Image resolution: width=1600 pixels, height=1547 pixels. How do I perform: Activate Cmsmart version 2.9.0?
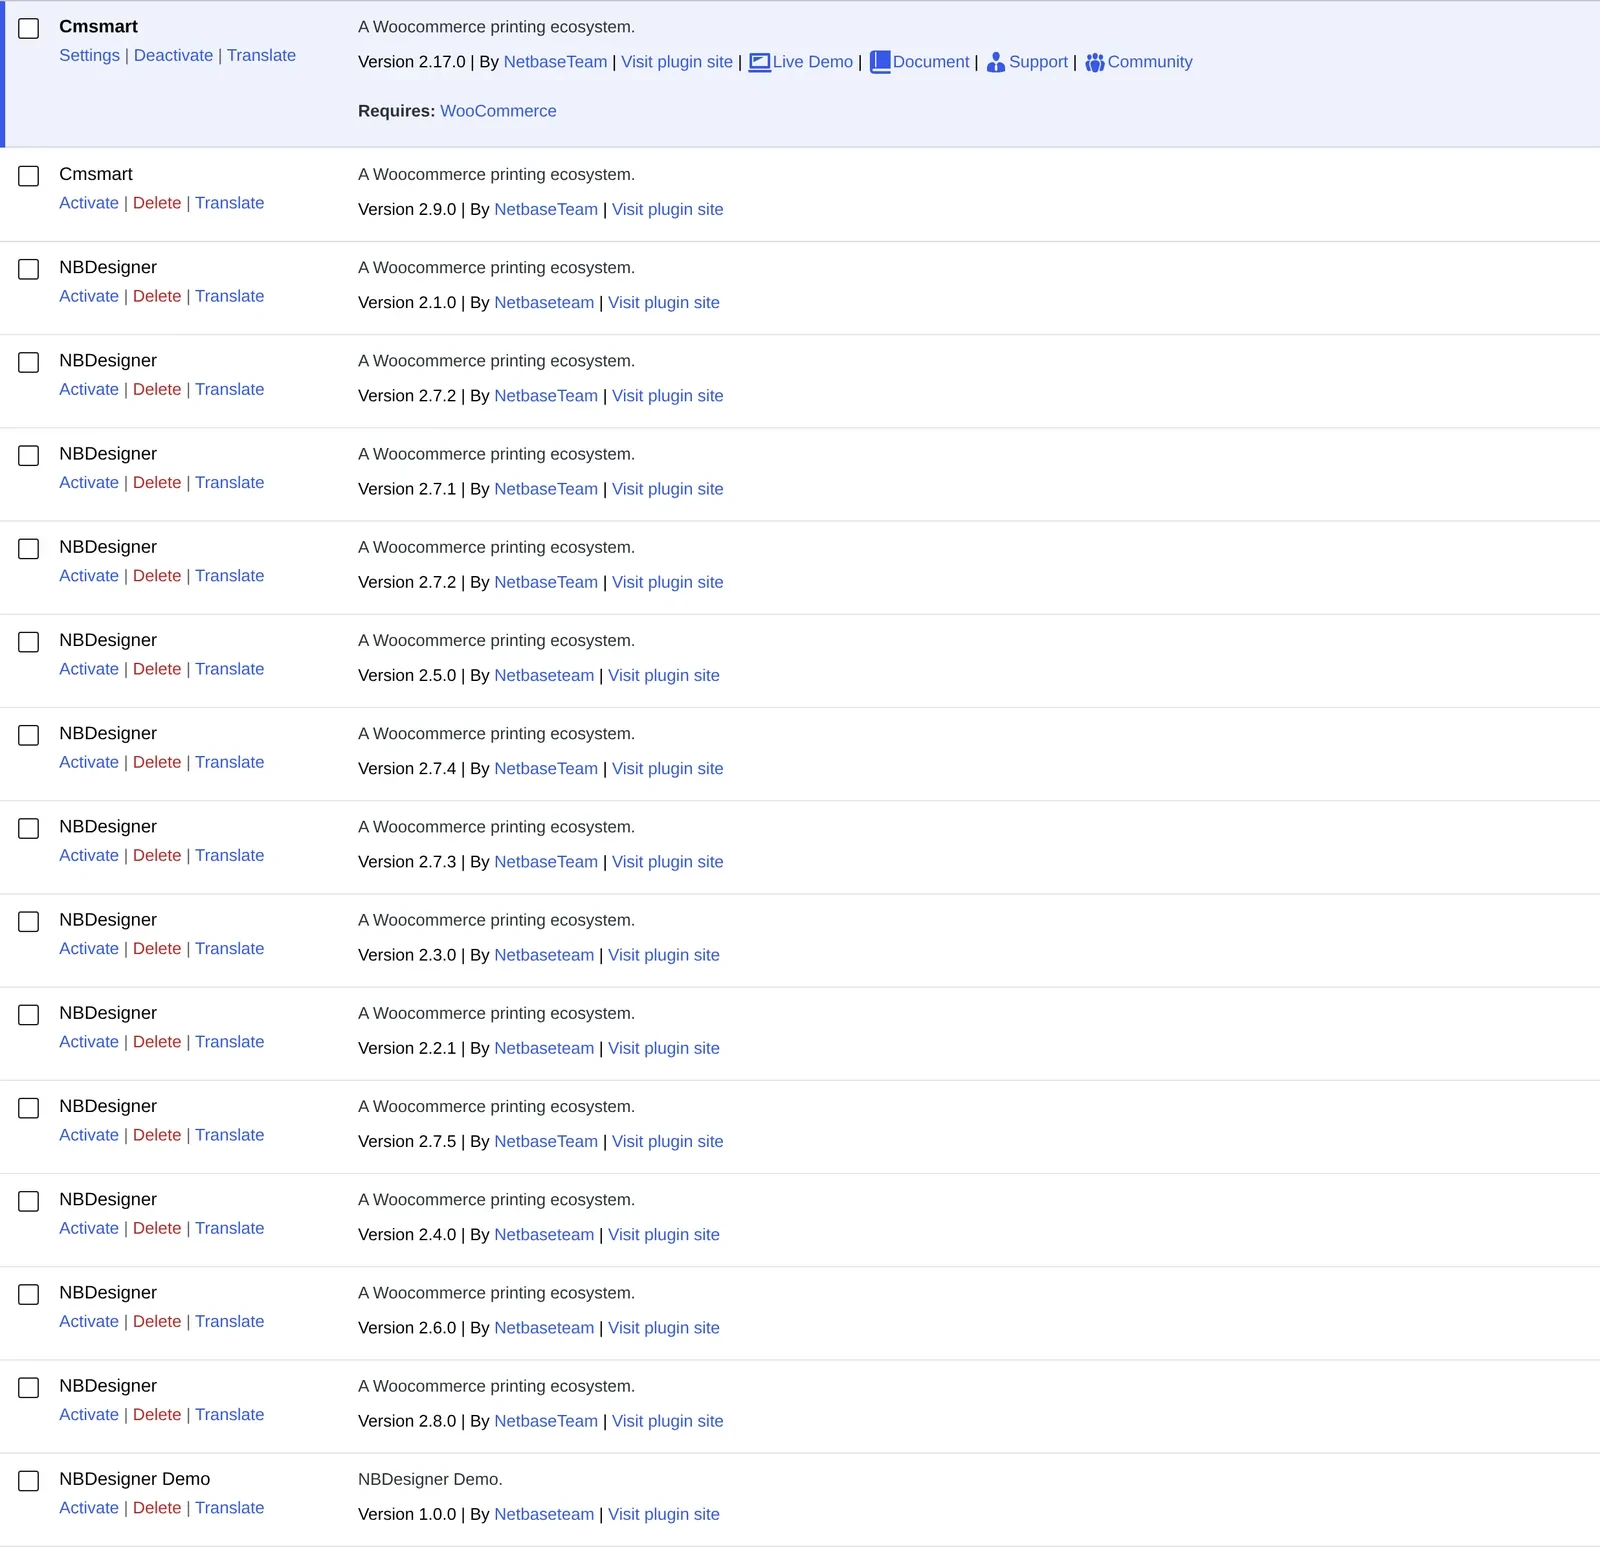[x=89, y=203]
